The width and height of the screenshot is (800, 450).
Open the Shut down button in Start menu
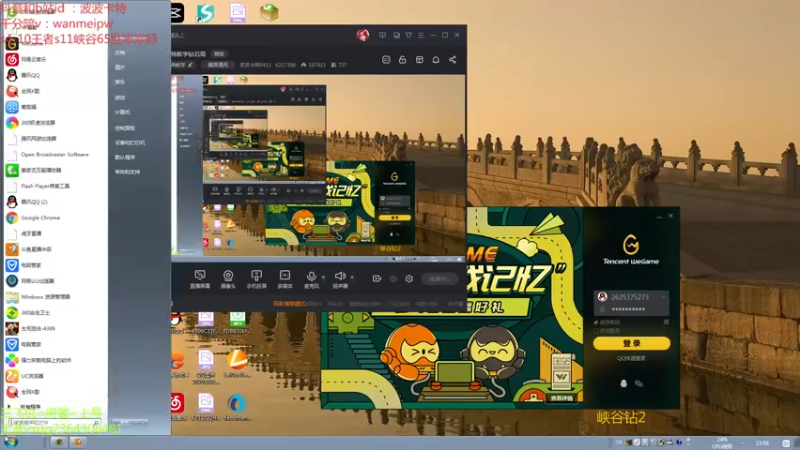[130, 422]
